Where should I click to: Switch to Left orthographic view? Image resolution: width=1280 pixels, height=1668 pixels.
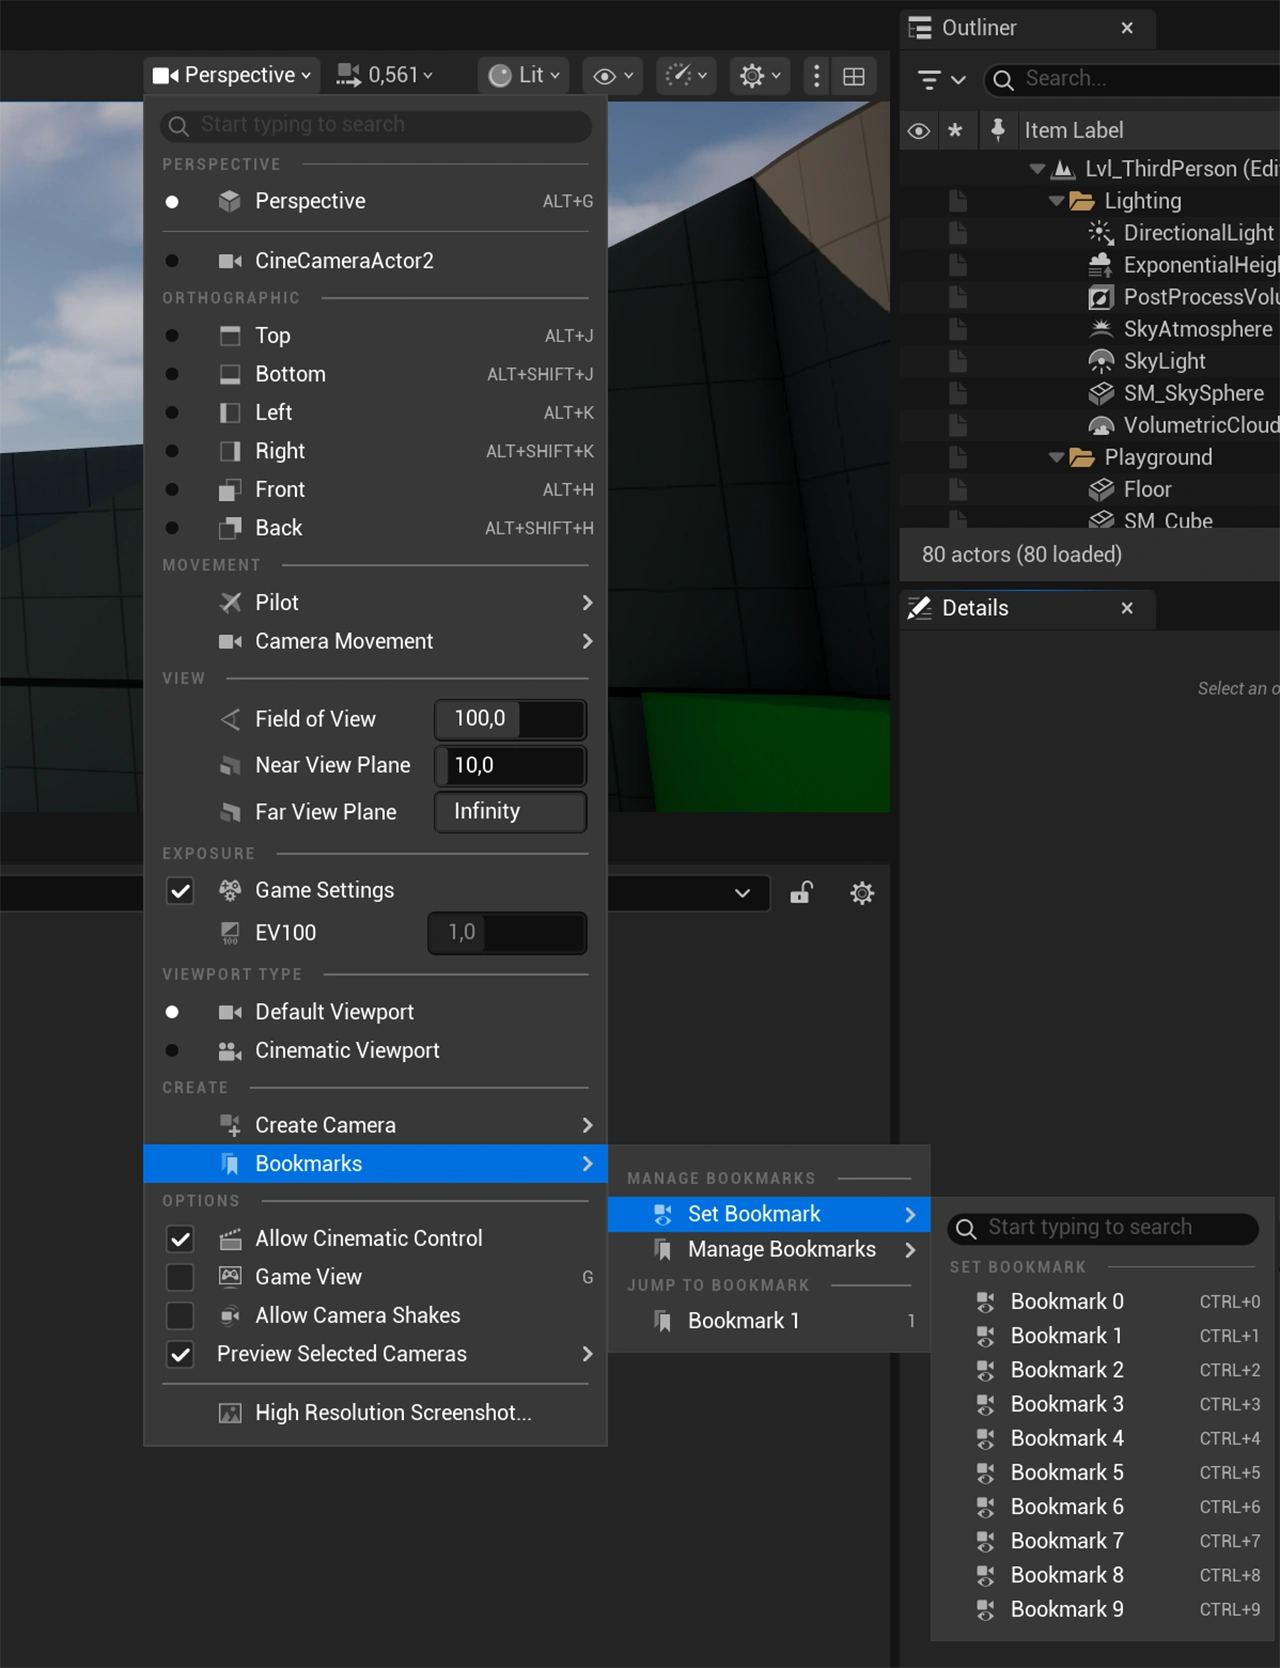click(376, 413)
